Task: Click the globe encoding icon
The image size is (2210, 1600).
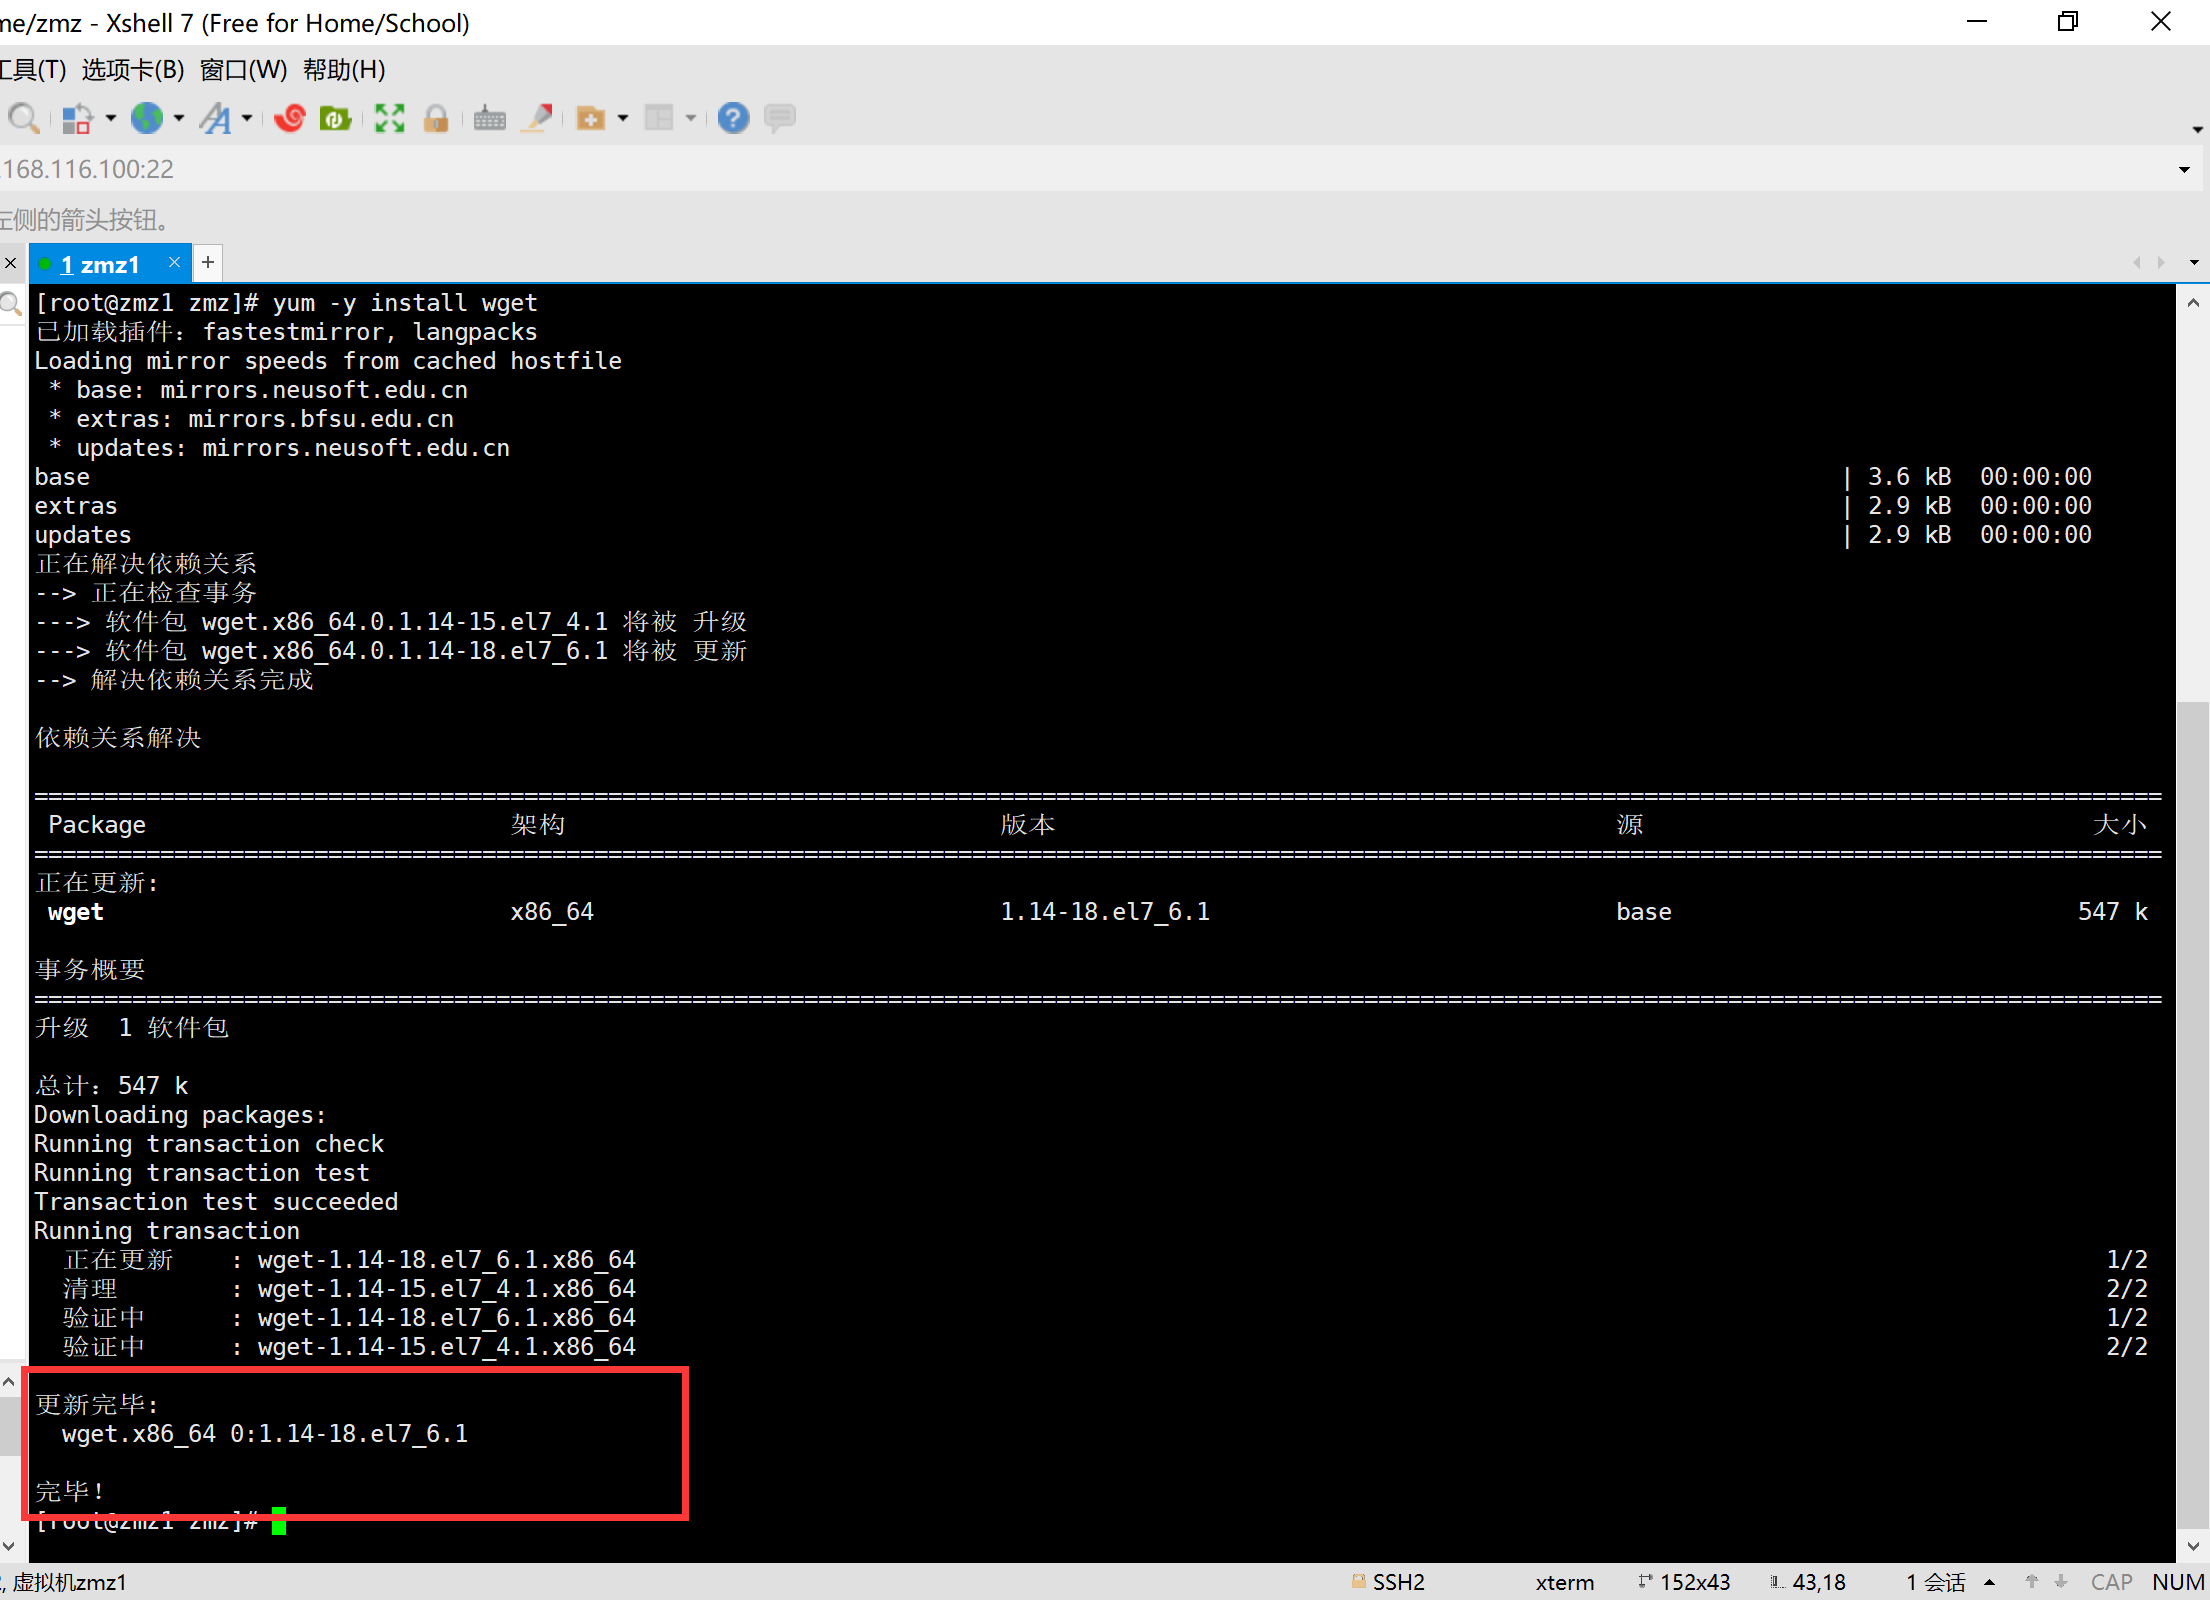Action: pos(148,118)
